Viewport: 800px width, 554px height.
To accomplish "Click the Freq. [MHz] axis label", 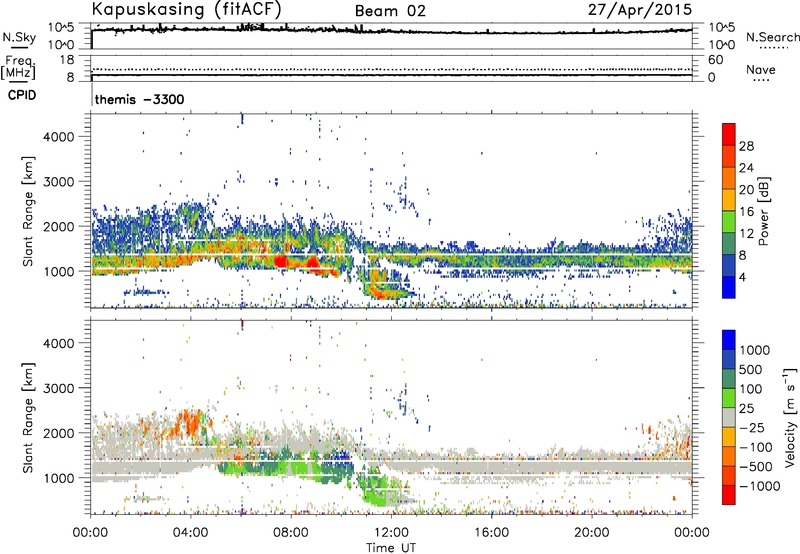I will [x=19, y=68].
